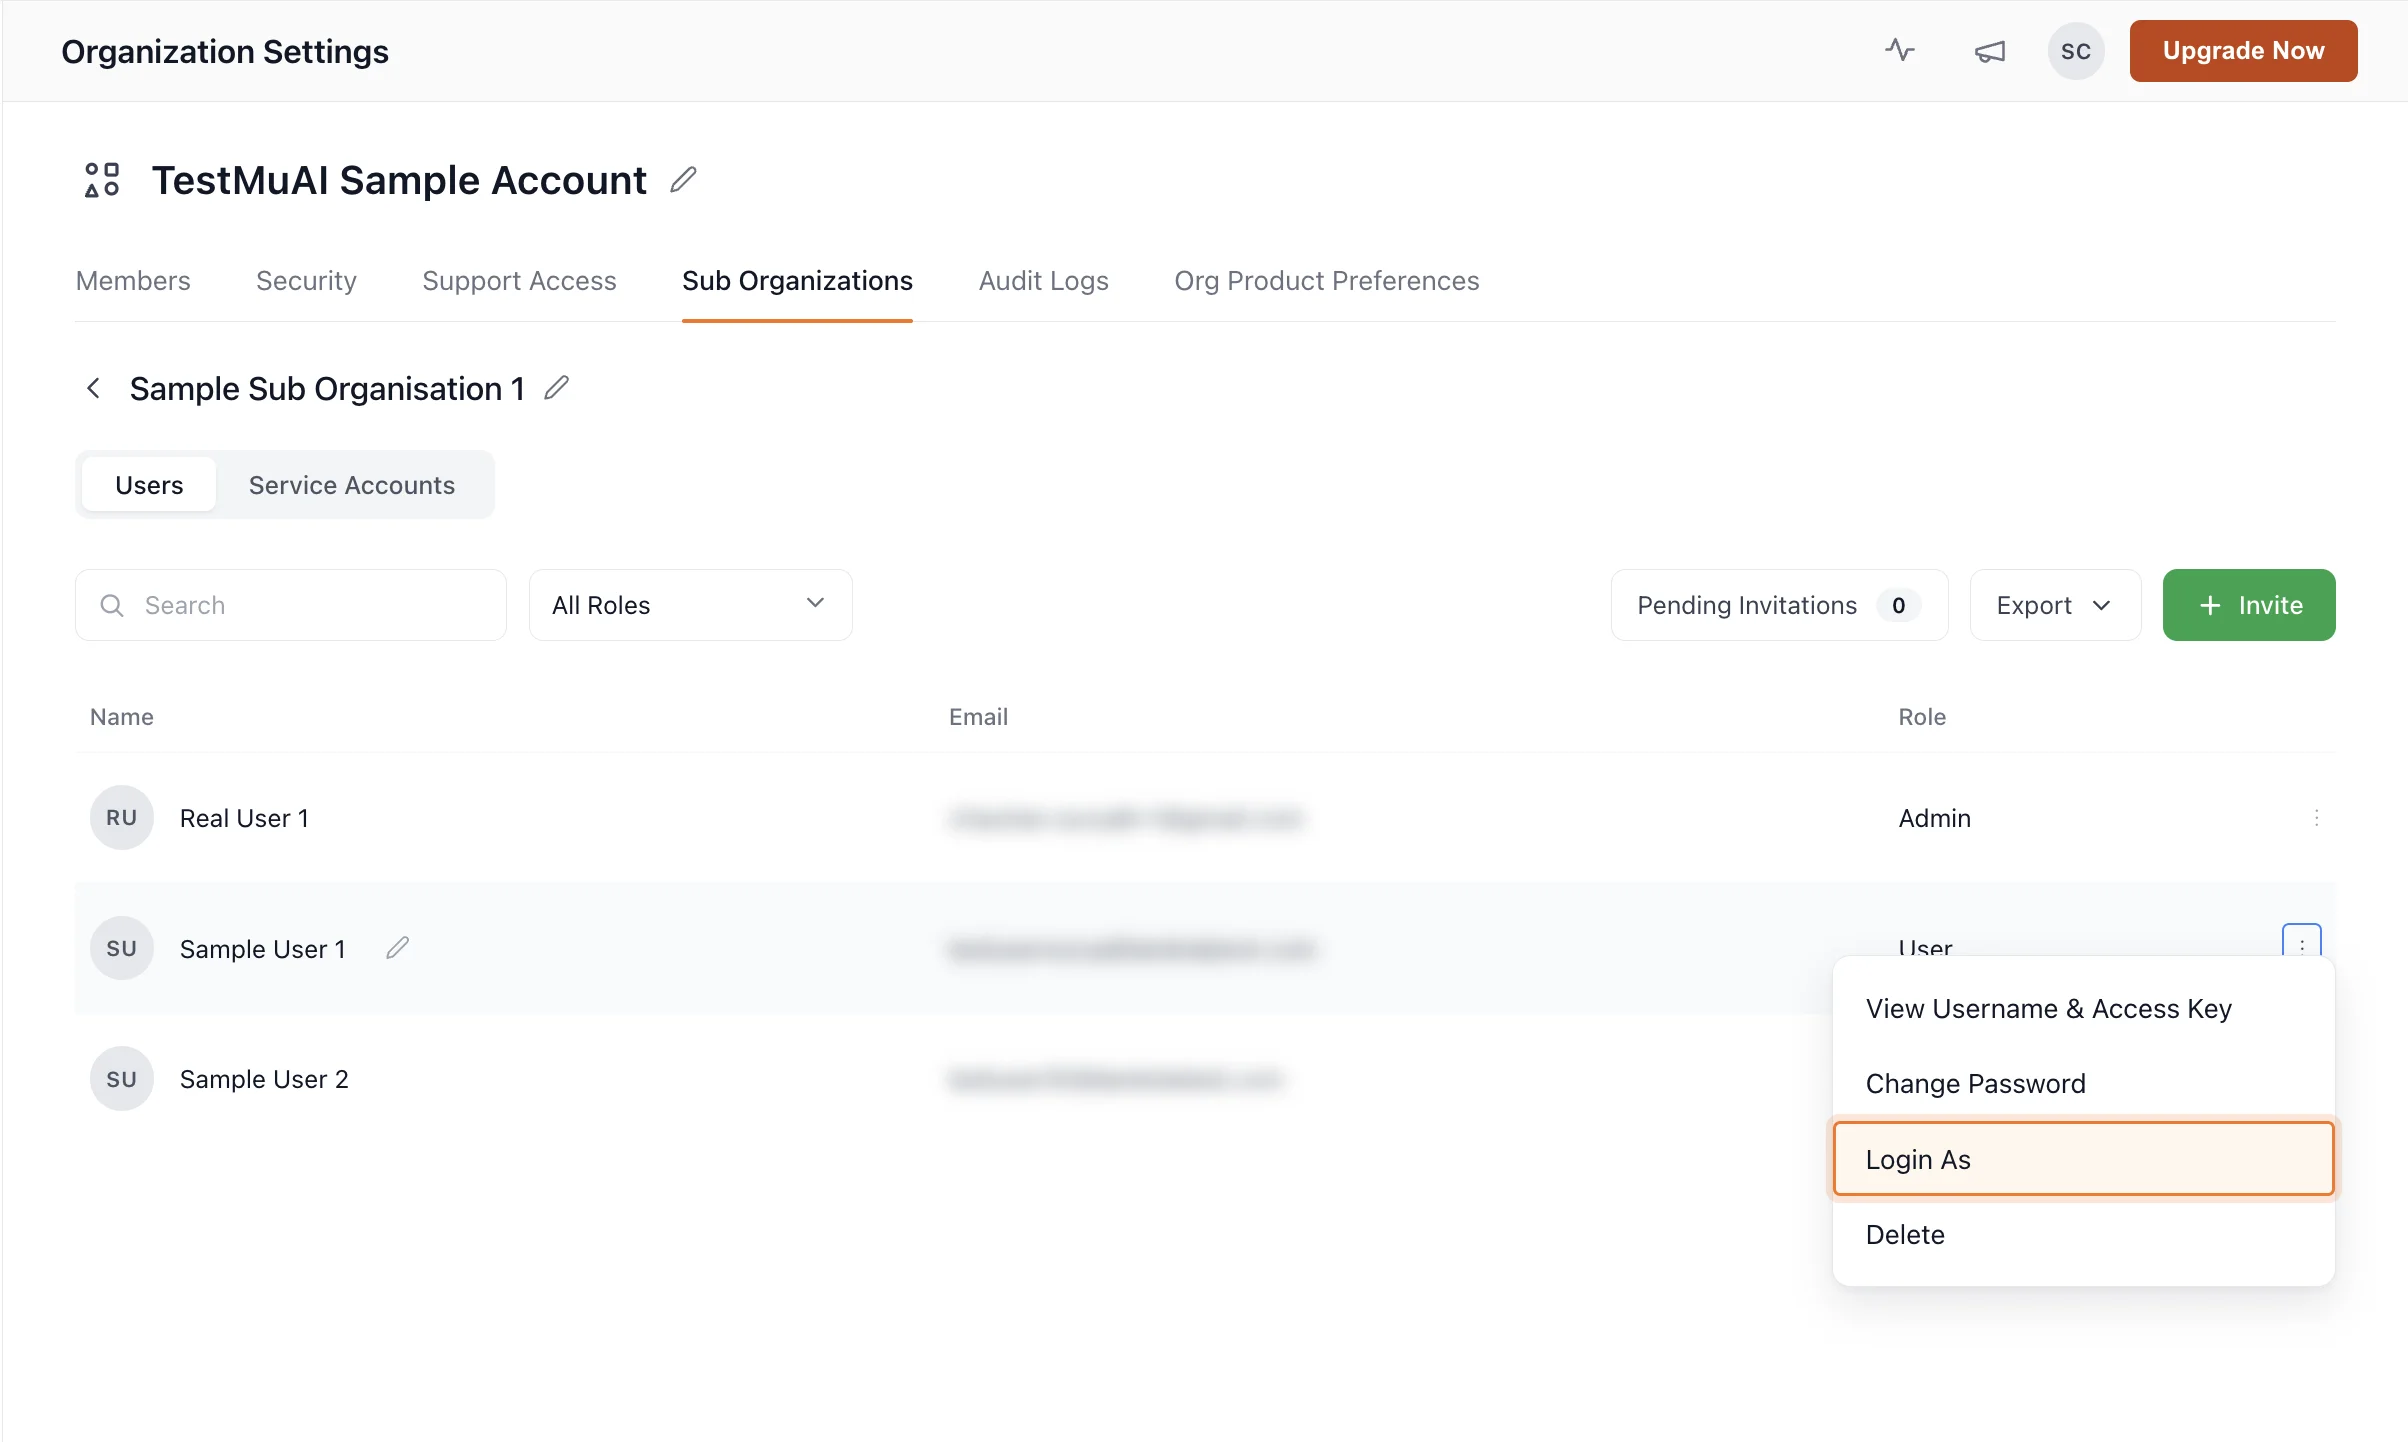The image size is (2408, 1442).
Task: Click the Admin role of Real User 1
Action: point(1934,818)
